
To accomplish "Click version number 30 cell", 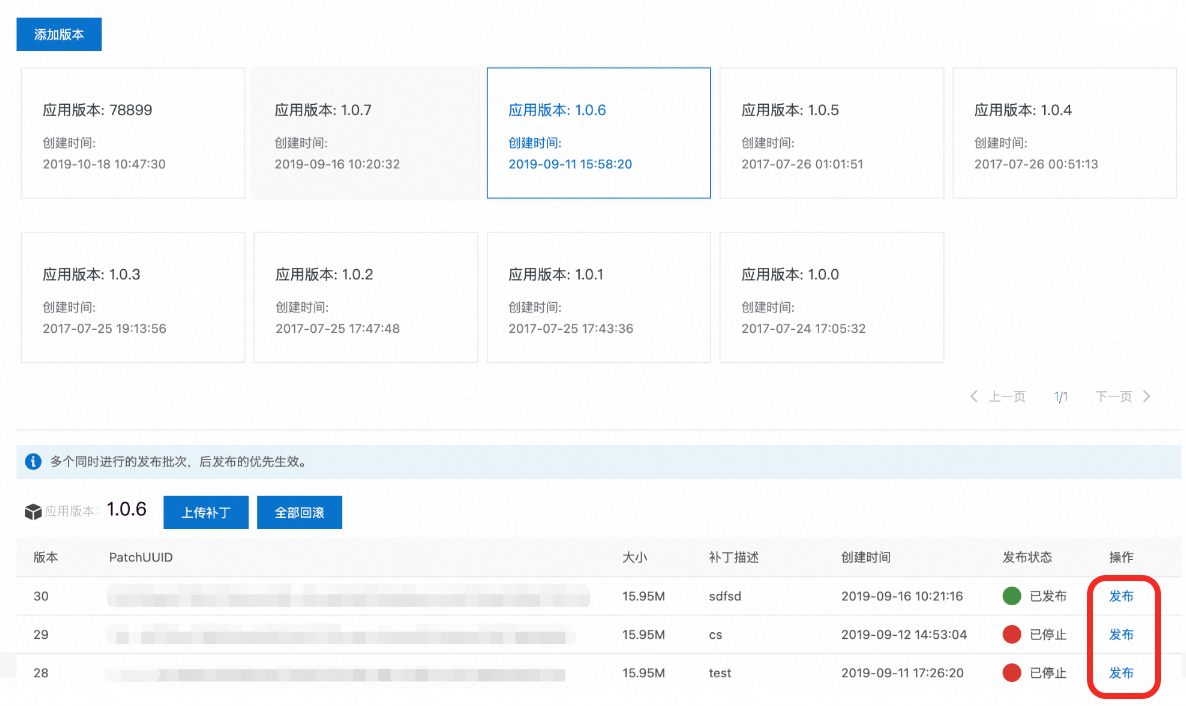I will pos(41,596).
